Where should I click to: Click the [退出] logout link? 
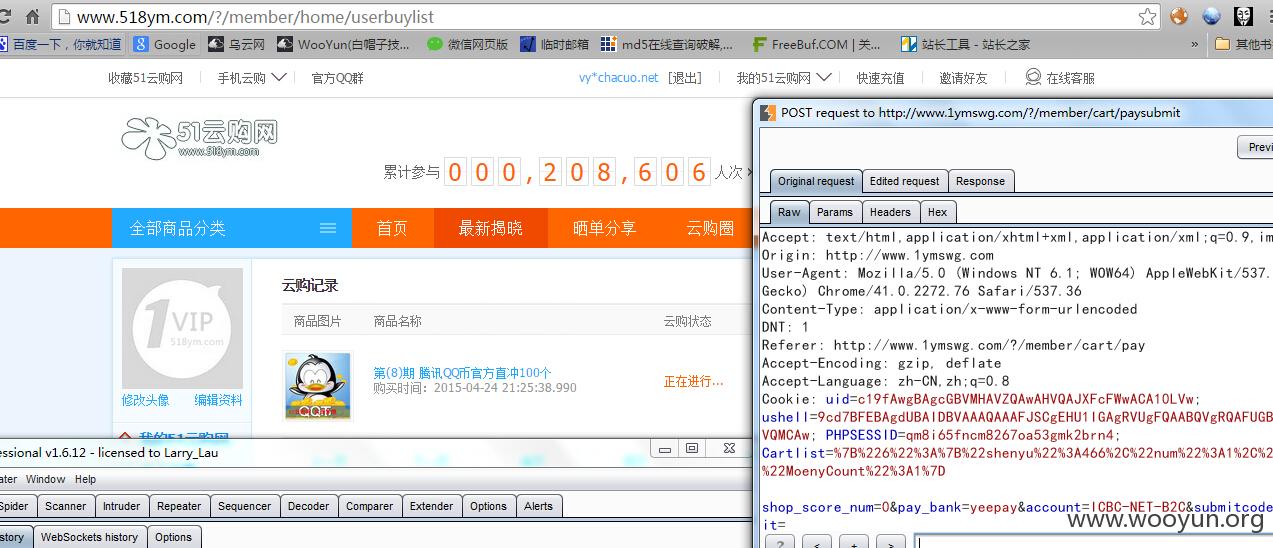pos(685,77)
